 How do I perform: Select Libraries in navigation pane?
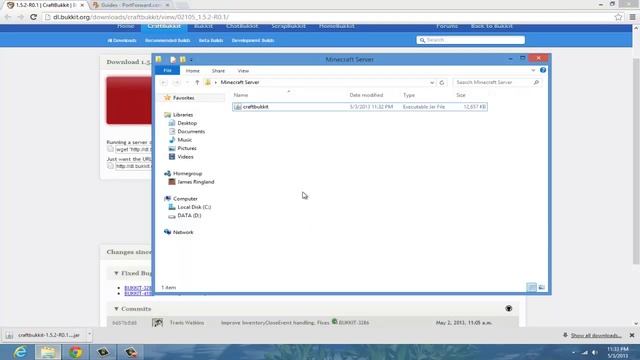click(183, 115)
